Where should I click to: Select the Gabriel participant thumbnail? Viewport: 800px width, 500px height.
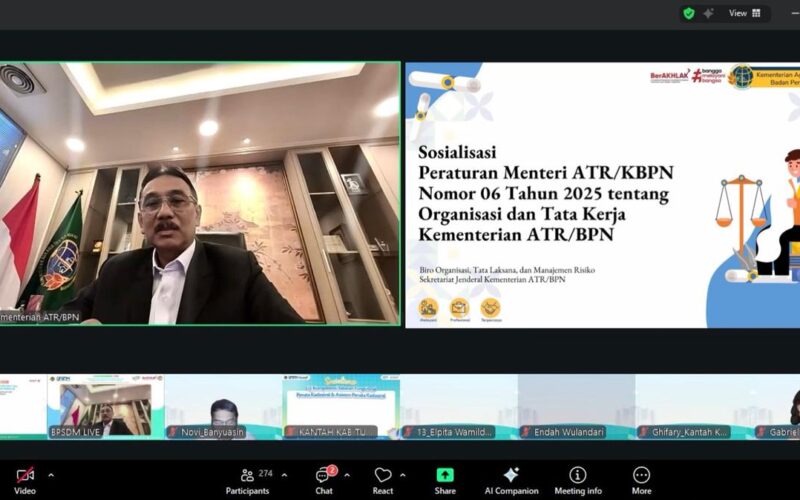coord(777,406)
